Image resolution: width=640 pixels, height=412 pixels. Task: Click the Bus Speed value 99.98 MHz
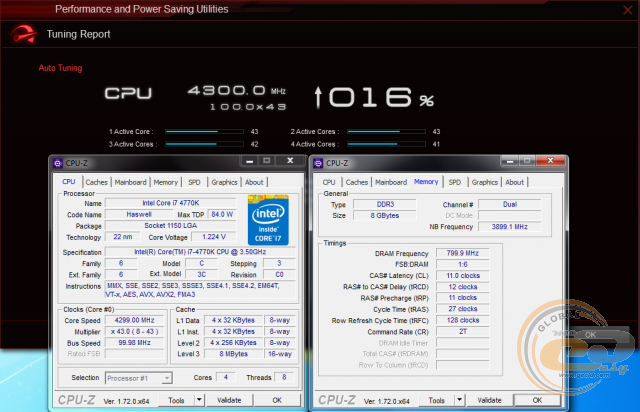pyautogui.click(x=134, y=343)
